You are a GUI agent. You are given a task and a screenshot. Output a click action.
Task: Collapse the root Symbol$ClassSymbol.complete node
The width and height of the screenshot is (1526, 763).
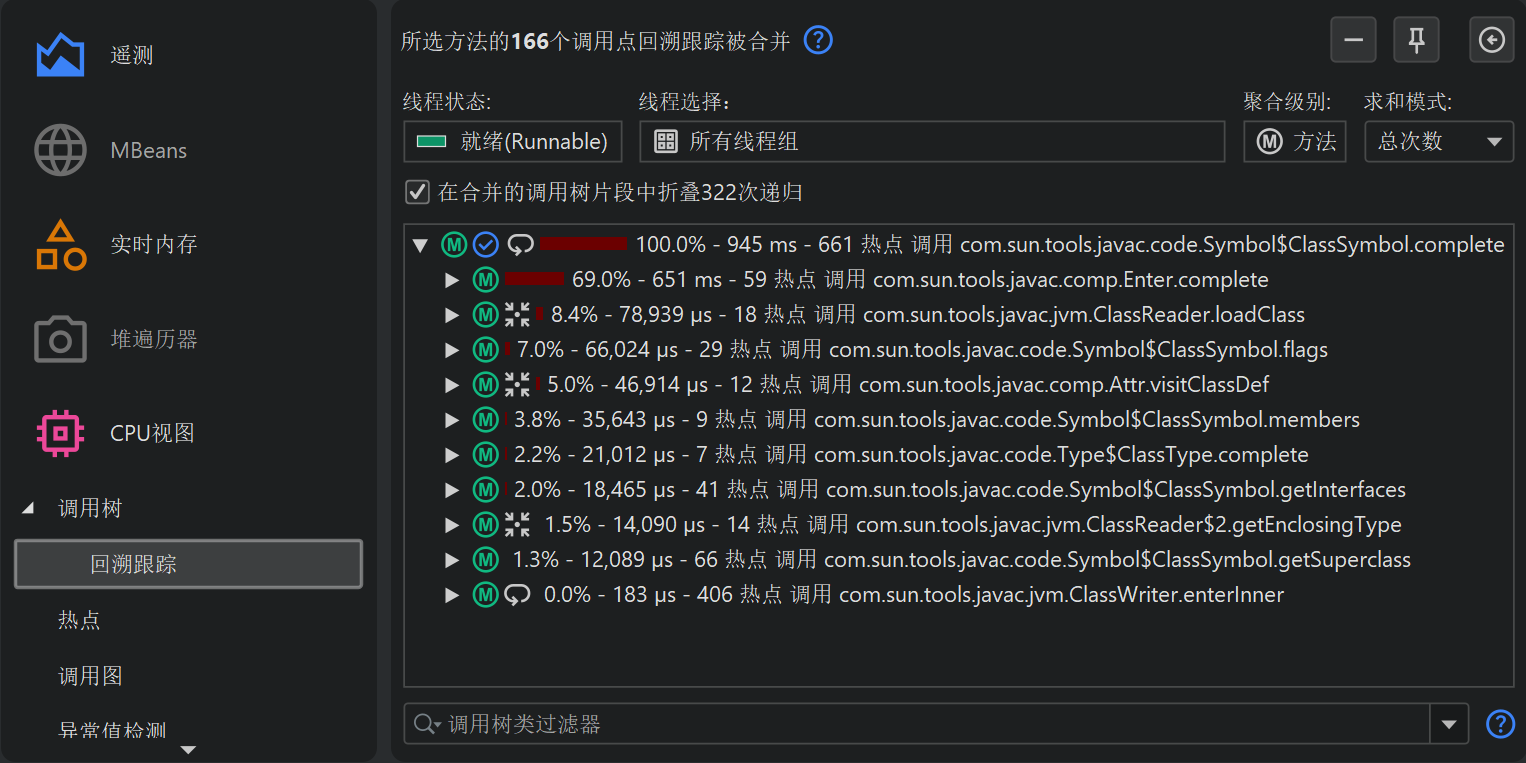pyautogui.click(x=420, y=245)
